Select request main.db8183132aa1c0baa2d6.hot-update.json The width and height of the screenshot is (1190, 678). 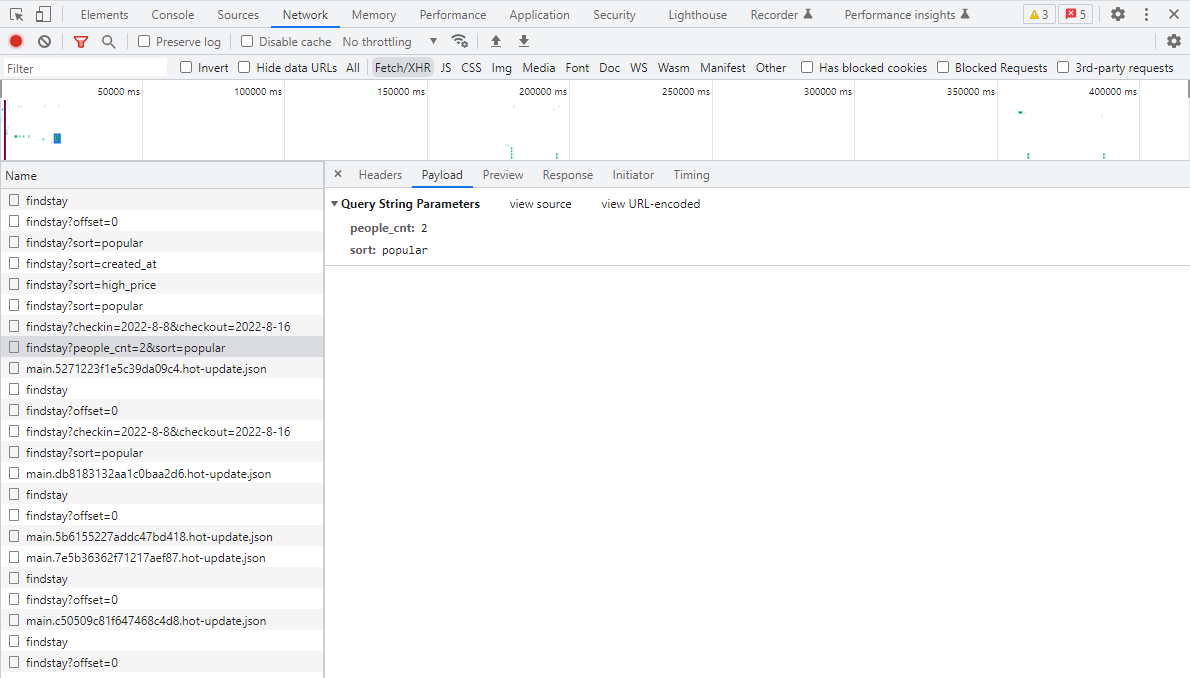[x=162, y=474]
